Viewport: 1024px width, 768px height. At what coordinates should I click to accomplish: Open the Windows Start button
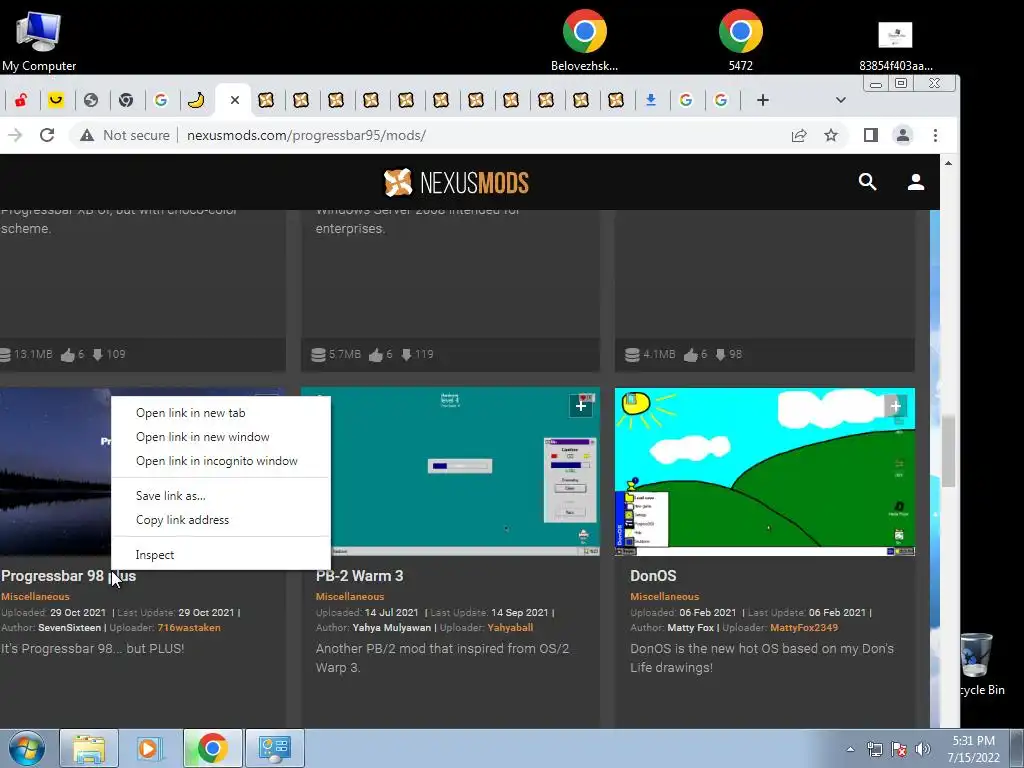coord(26,748)
